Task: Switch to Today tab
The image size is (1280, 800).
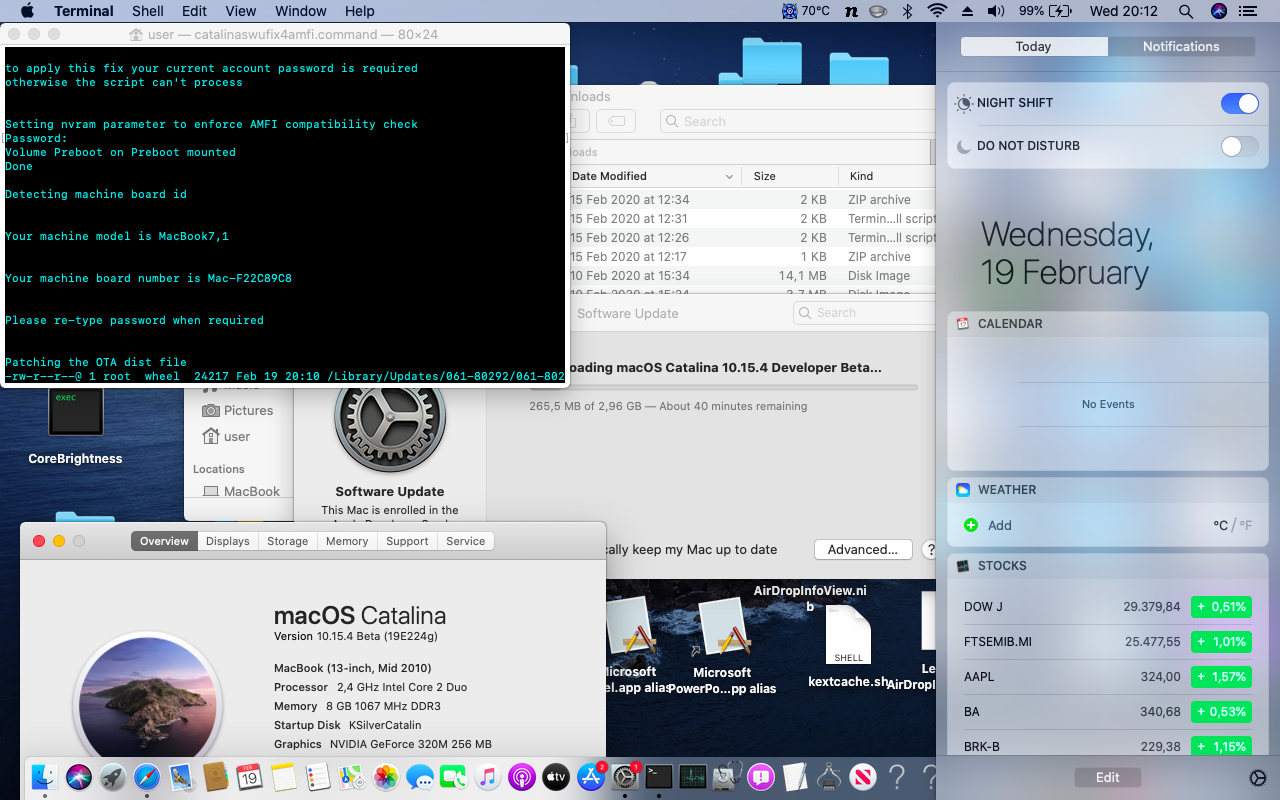Action: (1033, 46)
